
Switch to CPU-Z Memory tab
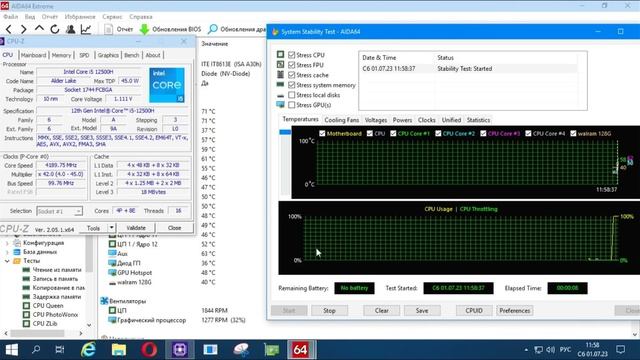[62, 55]
